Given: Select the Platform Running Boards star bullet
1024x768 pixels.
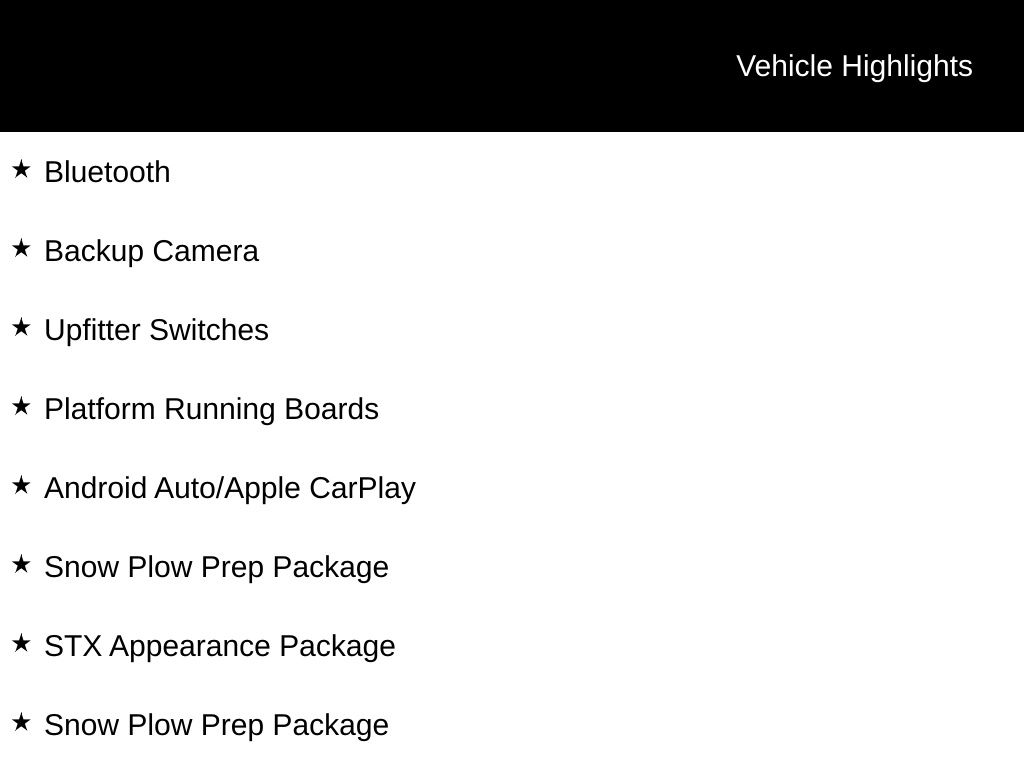Looking at the screenshot, I should [x=21, y=406].
